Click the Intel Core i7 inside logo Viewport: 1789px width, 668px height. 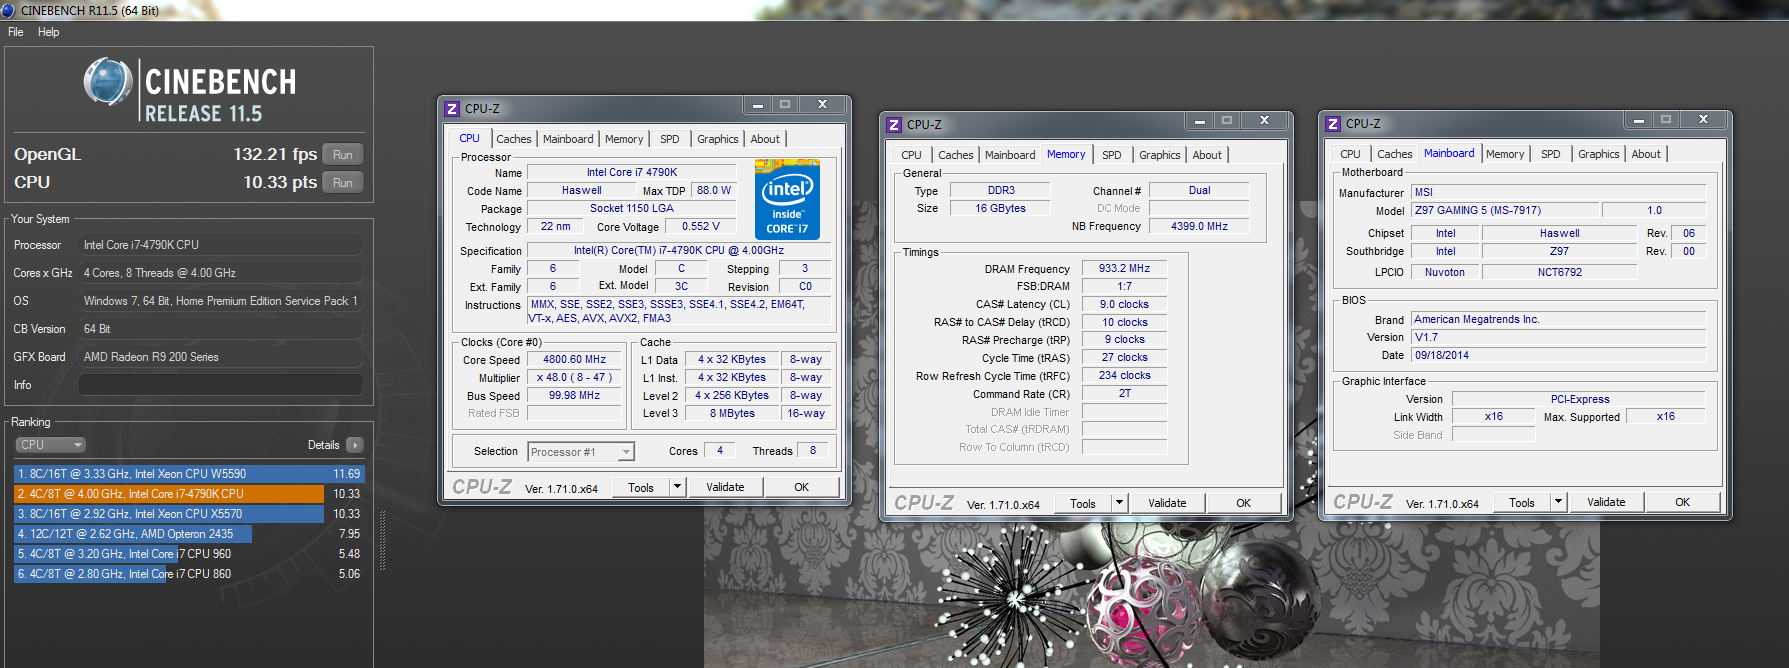(787, 200)
